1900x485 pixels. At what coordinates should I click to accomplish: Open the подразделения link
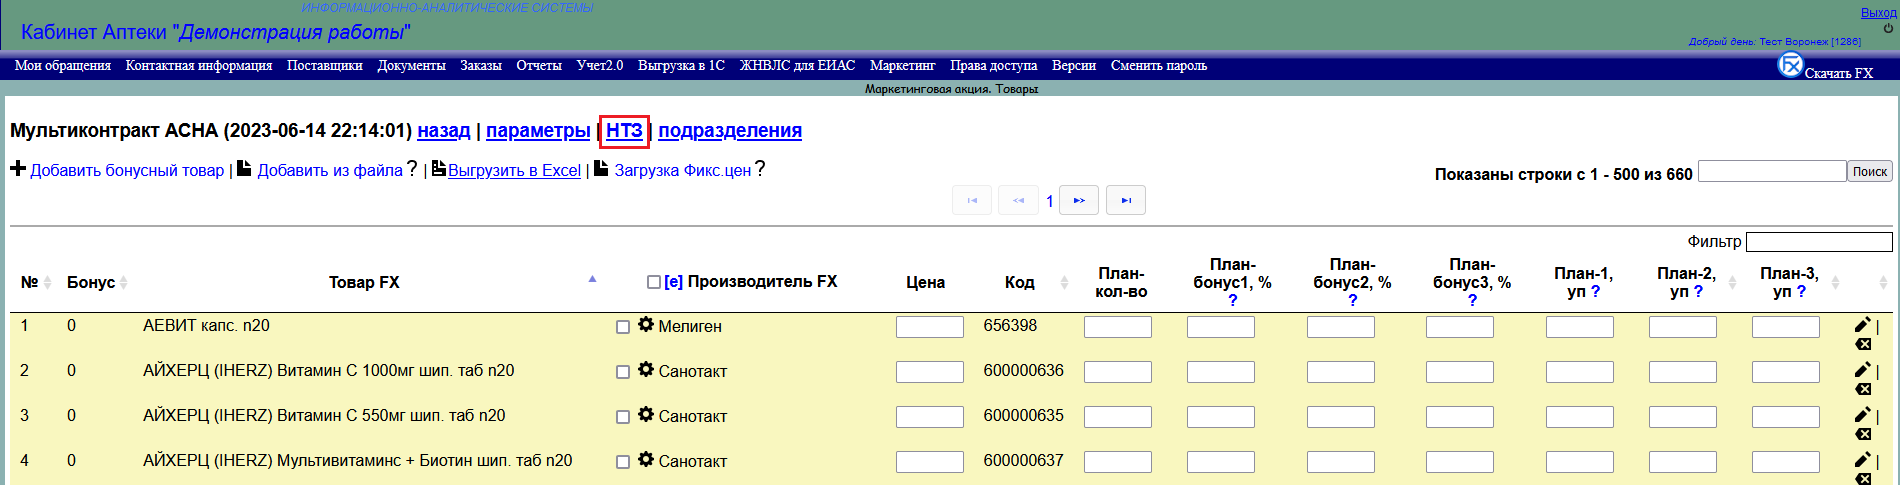tap(729, 131)
